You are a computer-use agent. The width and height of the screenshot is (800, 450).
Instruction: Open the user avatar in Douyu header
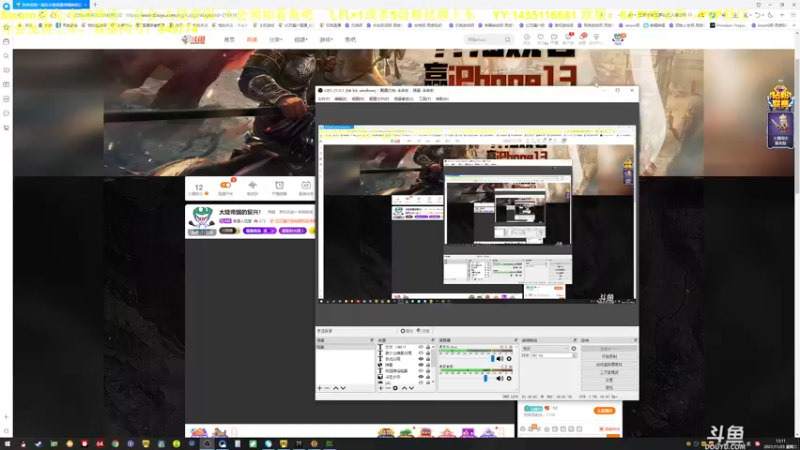[618, 38]
